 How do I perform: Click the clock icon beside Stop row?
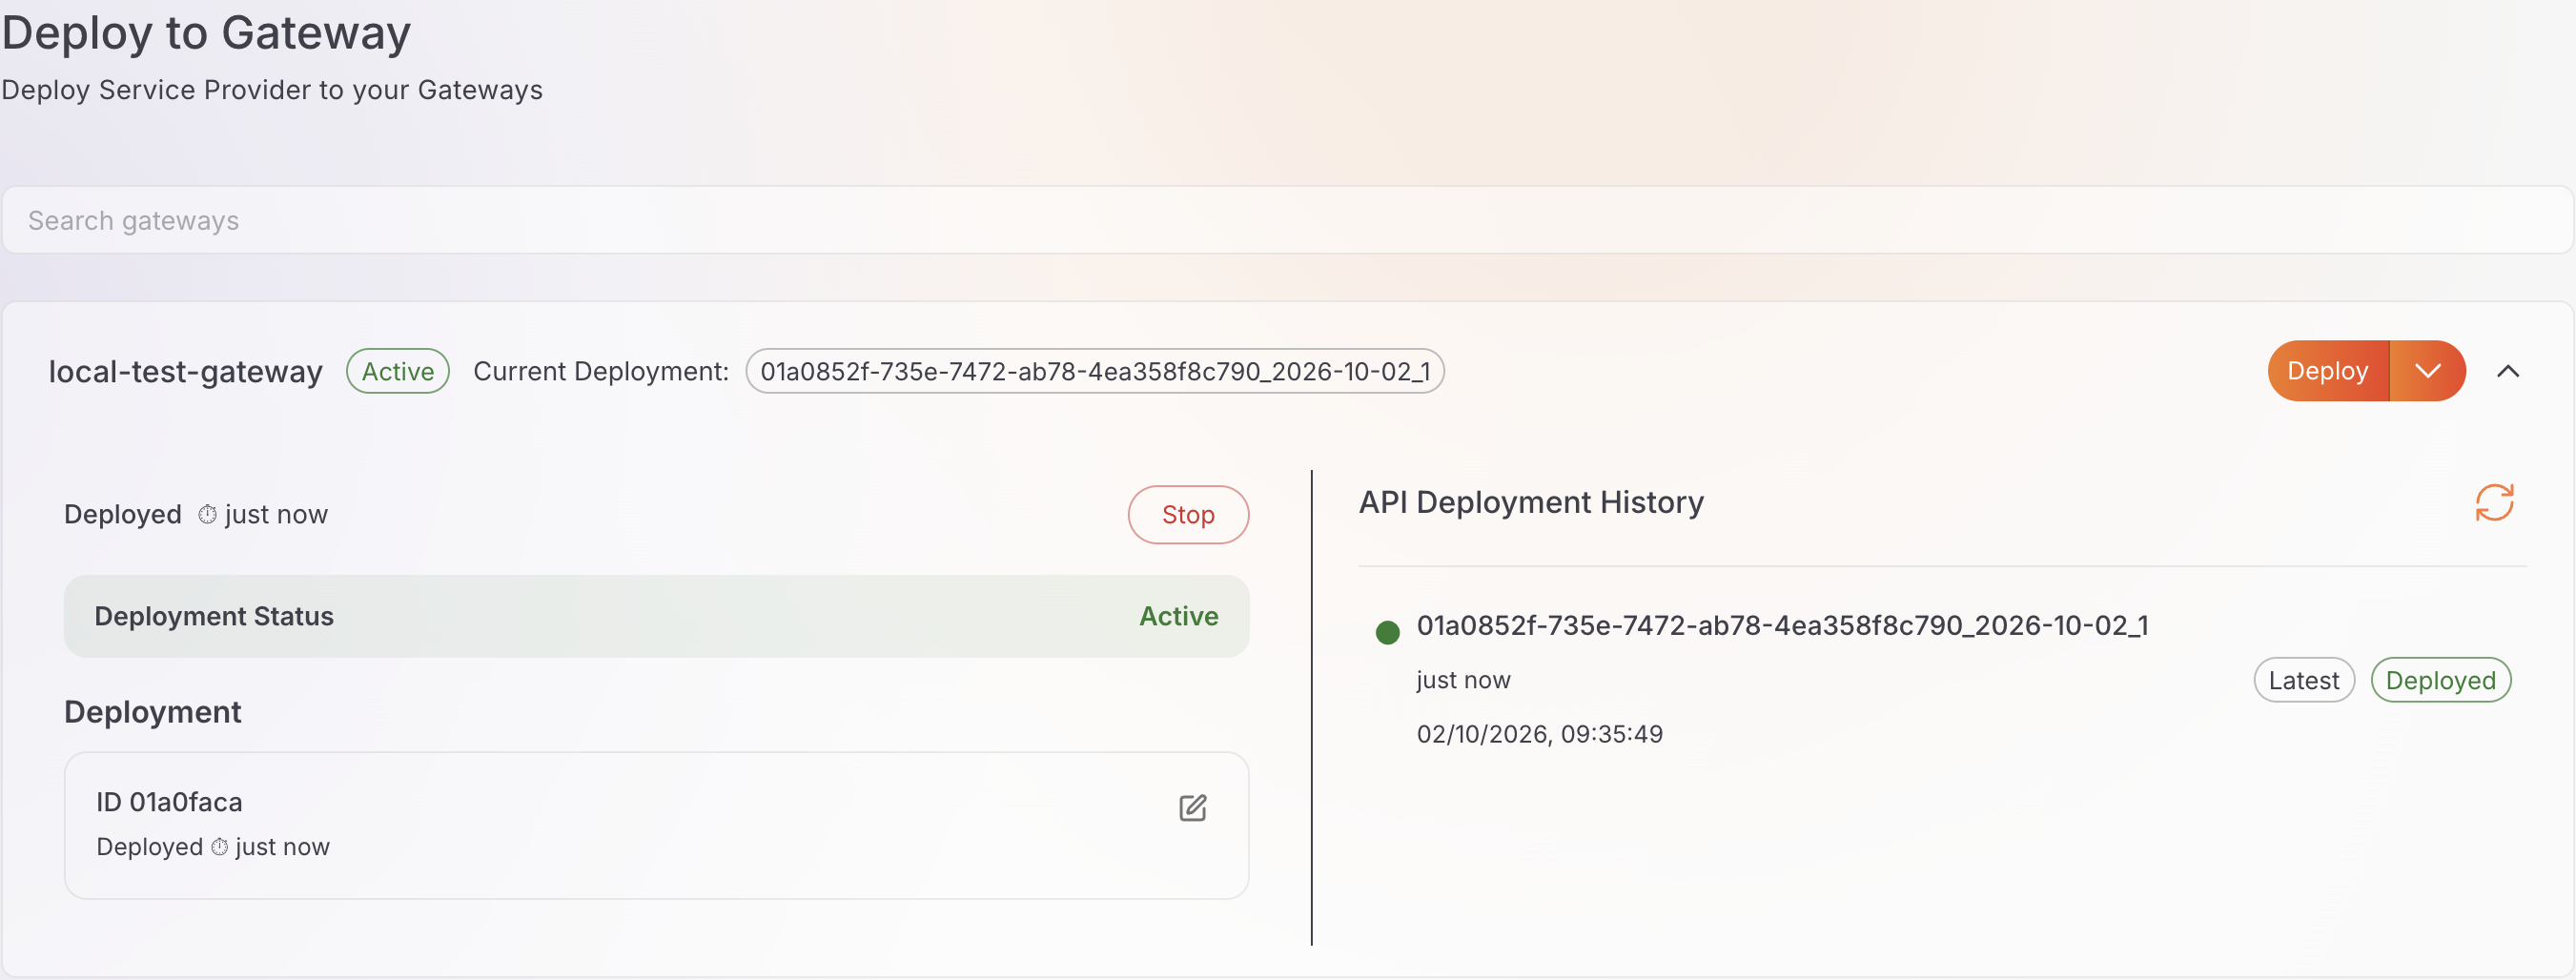click(x=207, y=515)
